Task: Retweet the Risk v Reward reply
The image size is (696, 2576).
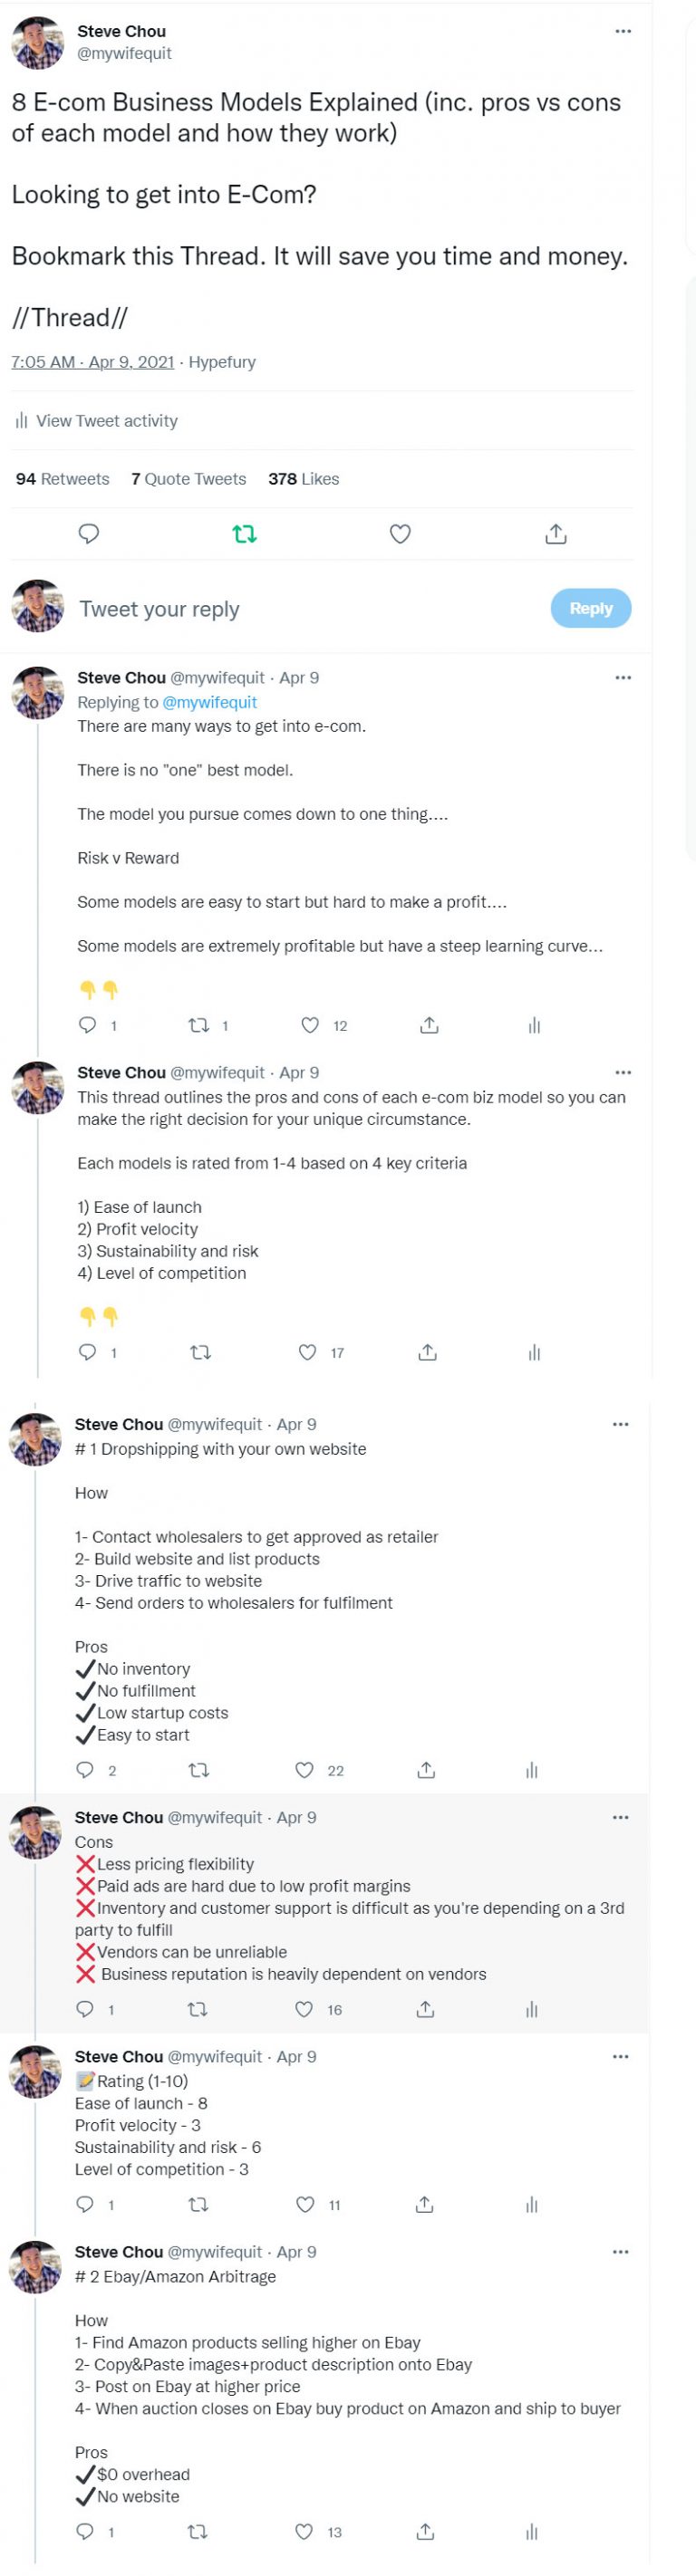Action: click(x=199, y=1025)
